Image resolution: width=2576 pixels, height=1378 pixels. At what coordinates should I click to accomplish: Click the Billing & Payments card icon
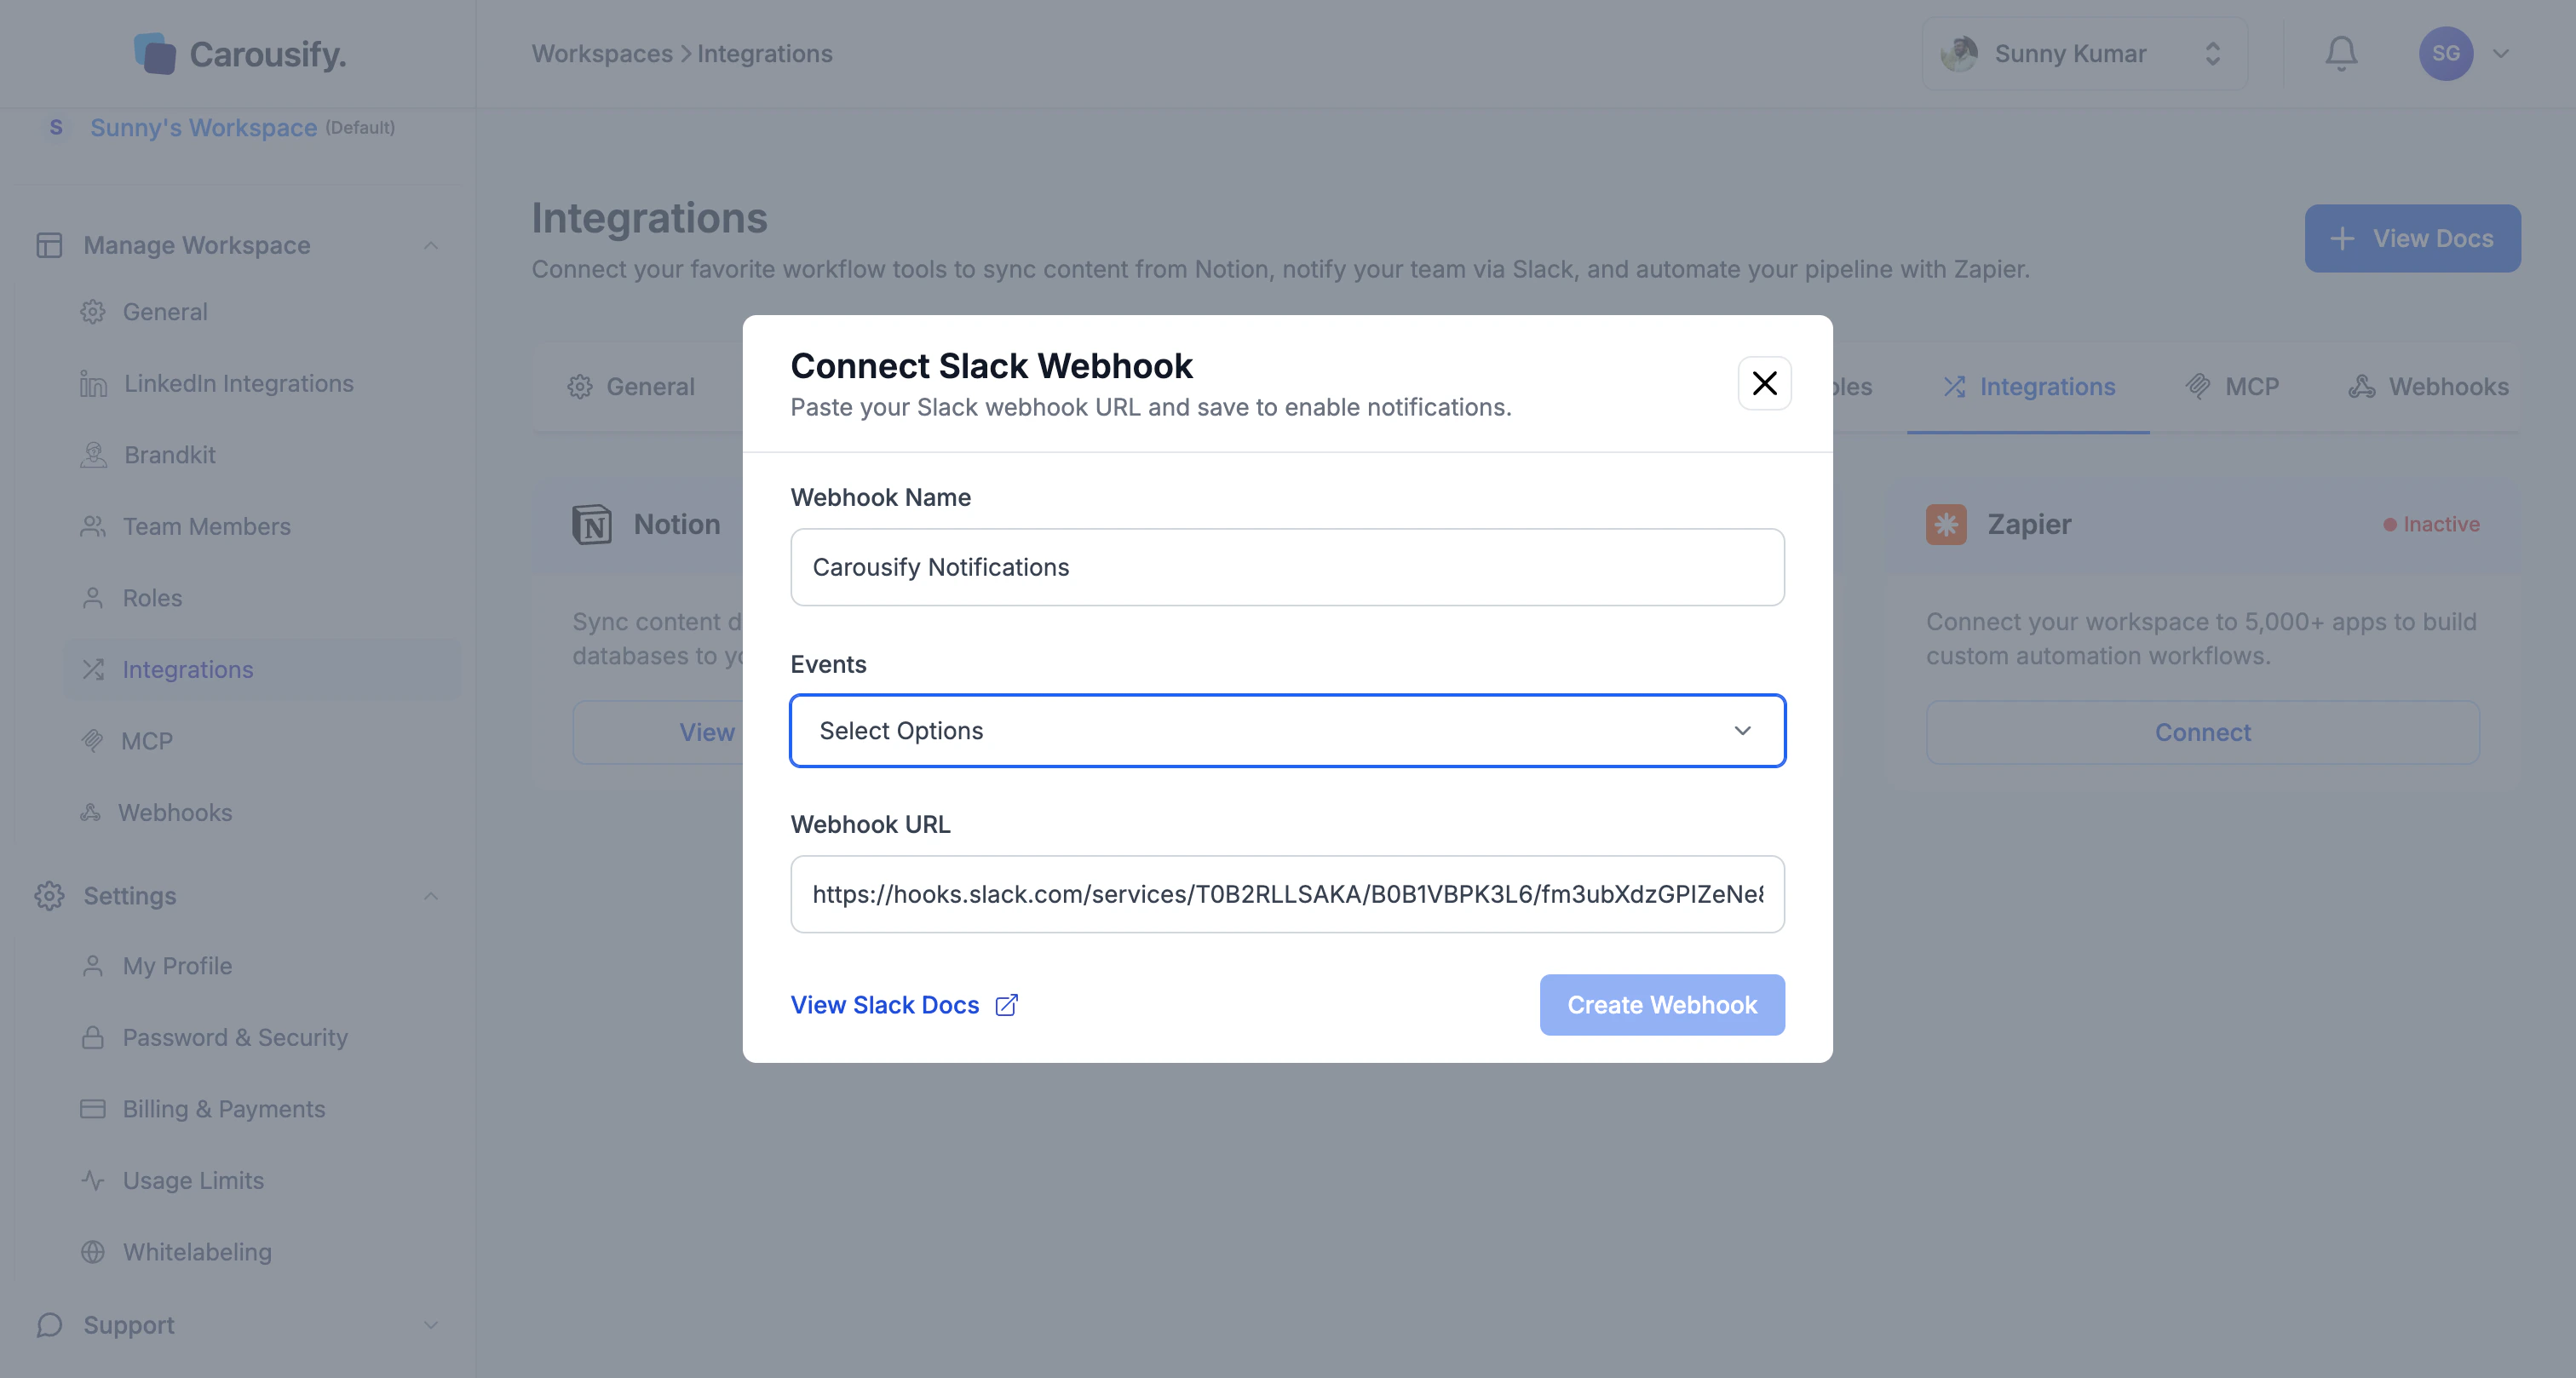click(x=93, y=1109)
